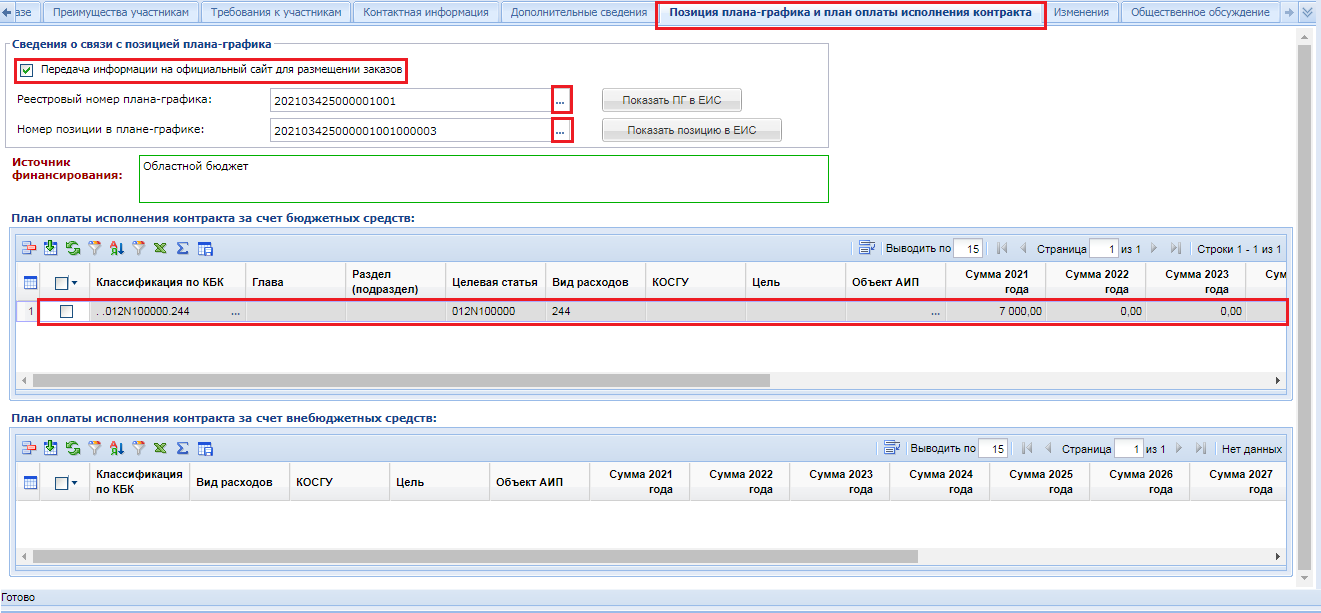Clear filter icon in budget funds toolbar
This screenshot has width=1321, height=613.
[x=139, y=248]
